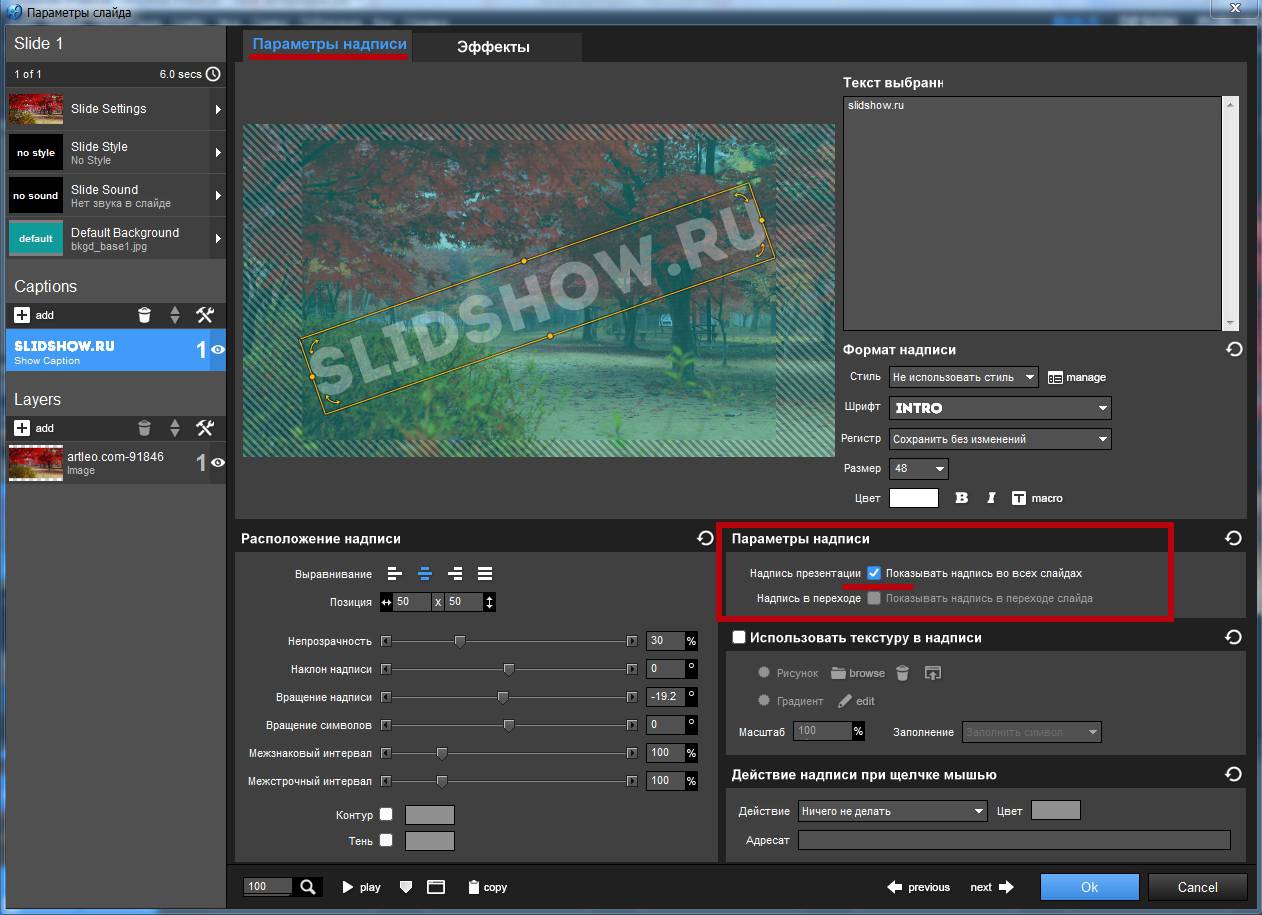Center-align the caption text
Viewport: 1262px width, 915px height.
pyautogui.click(x=425, y=574)
